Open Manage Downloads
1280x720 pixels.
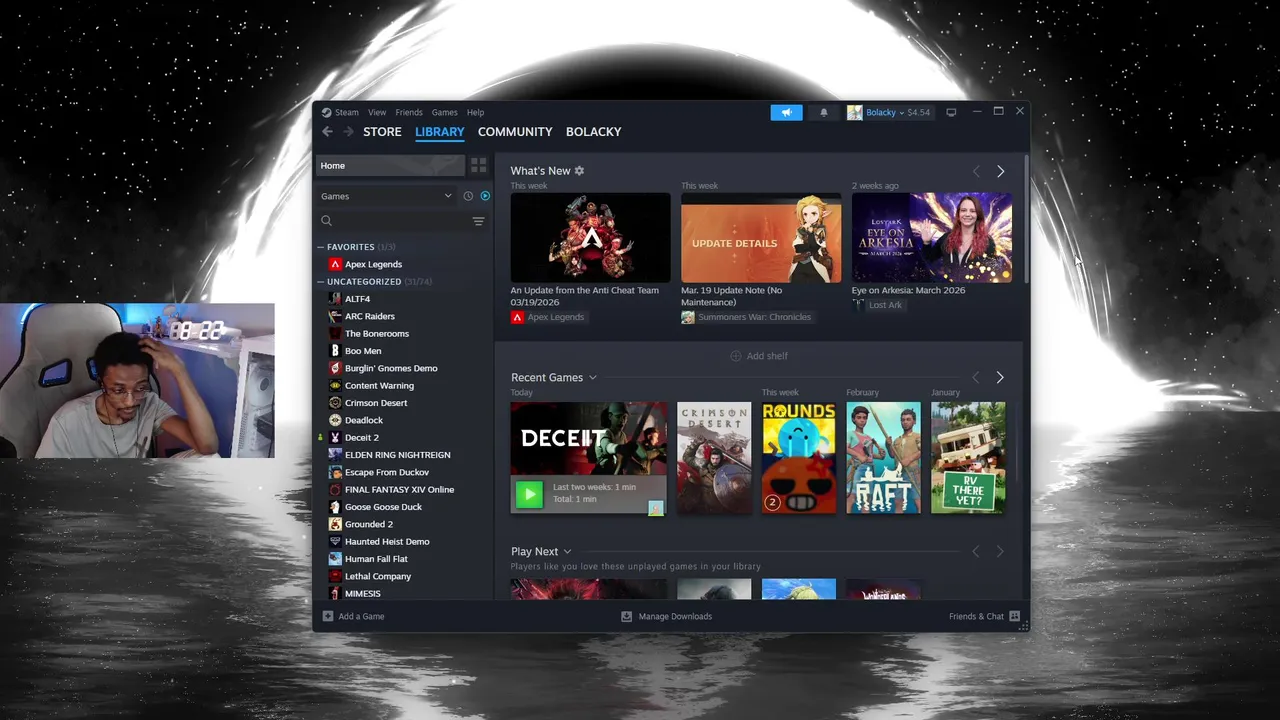tap(667, 616)
